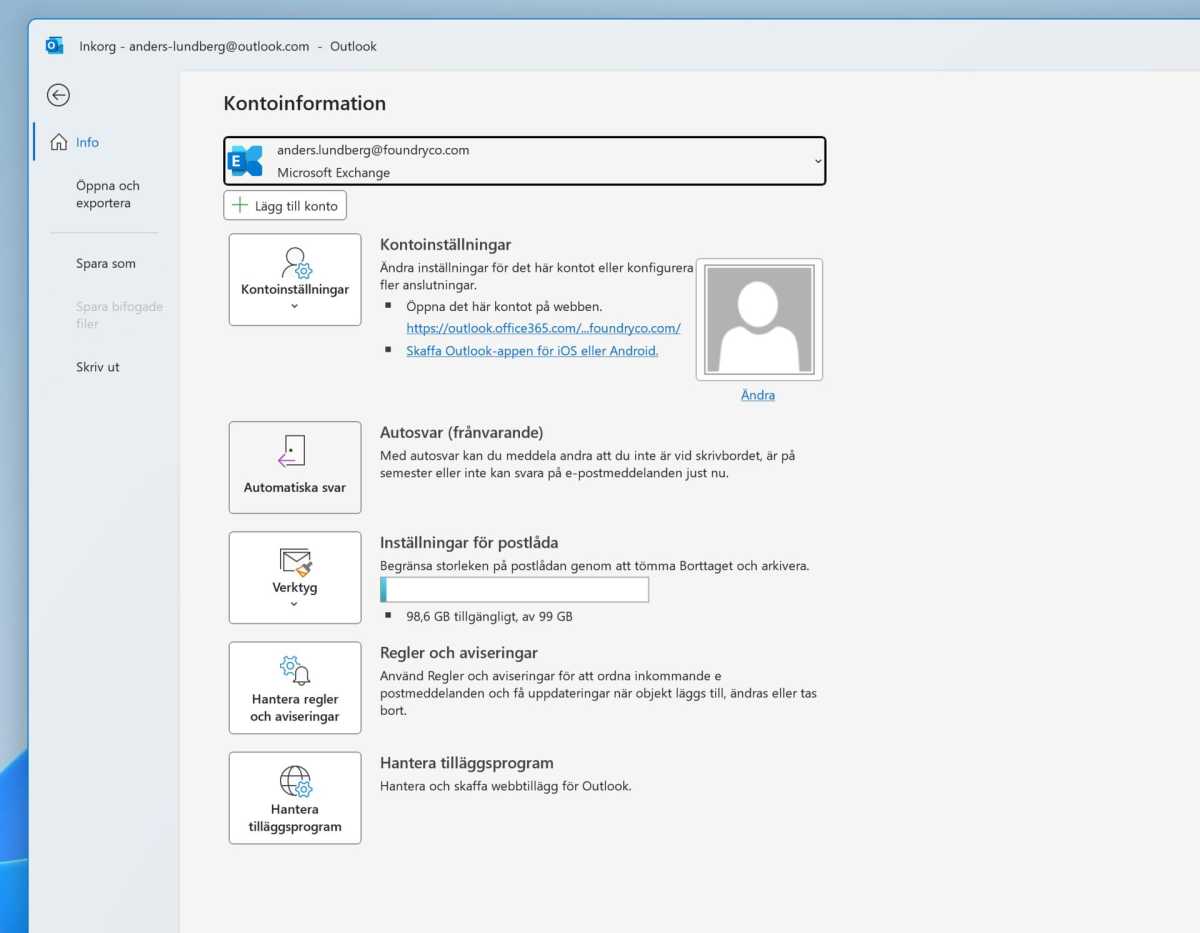Image resolution: width=1200 pixels, height=933 pixels.
Task: Click the Autosvar (frånvarande) heading
Action: click(x=461, y=433)
